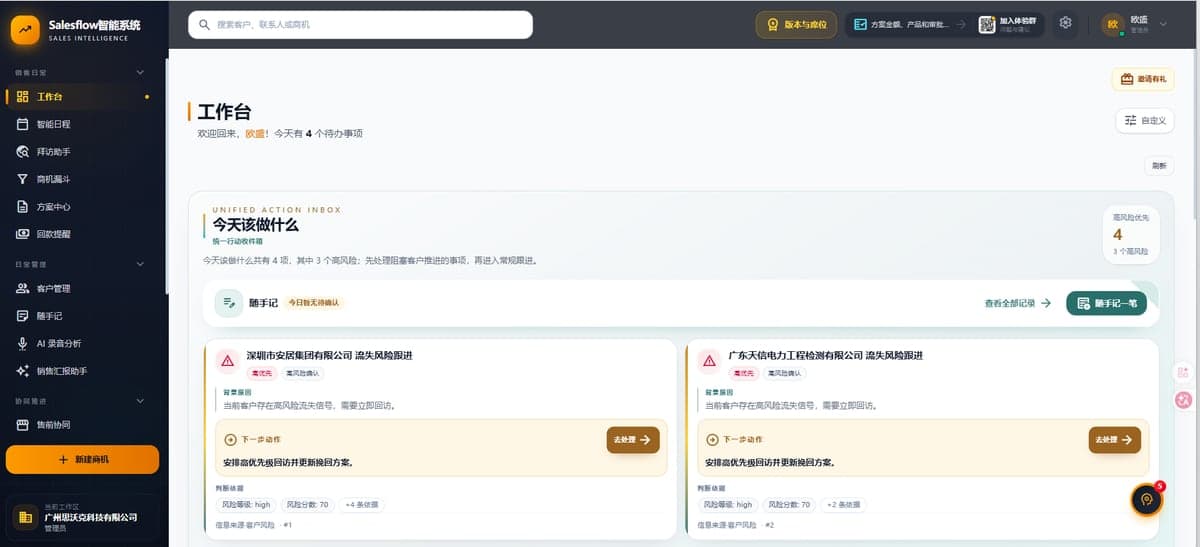1200x547 pixels.
Task: Open 深圳市安居集团有限公司 流失风险跟进 title
Action: (329, 356)
